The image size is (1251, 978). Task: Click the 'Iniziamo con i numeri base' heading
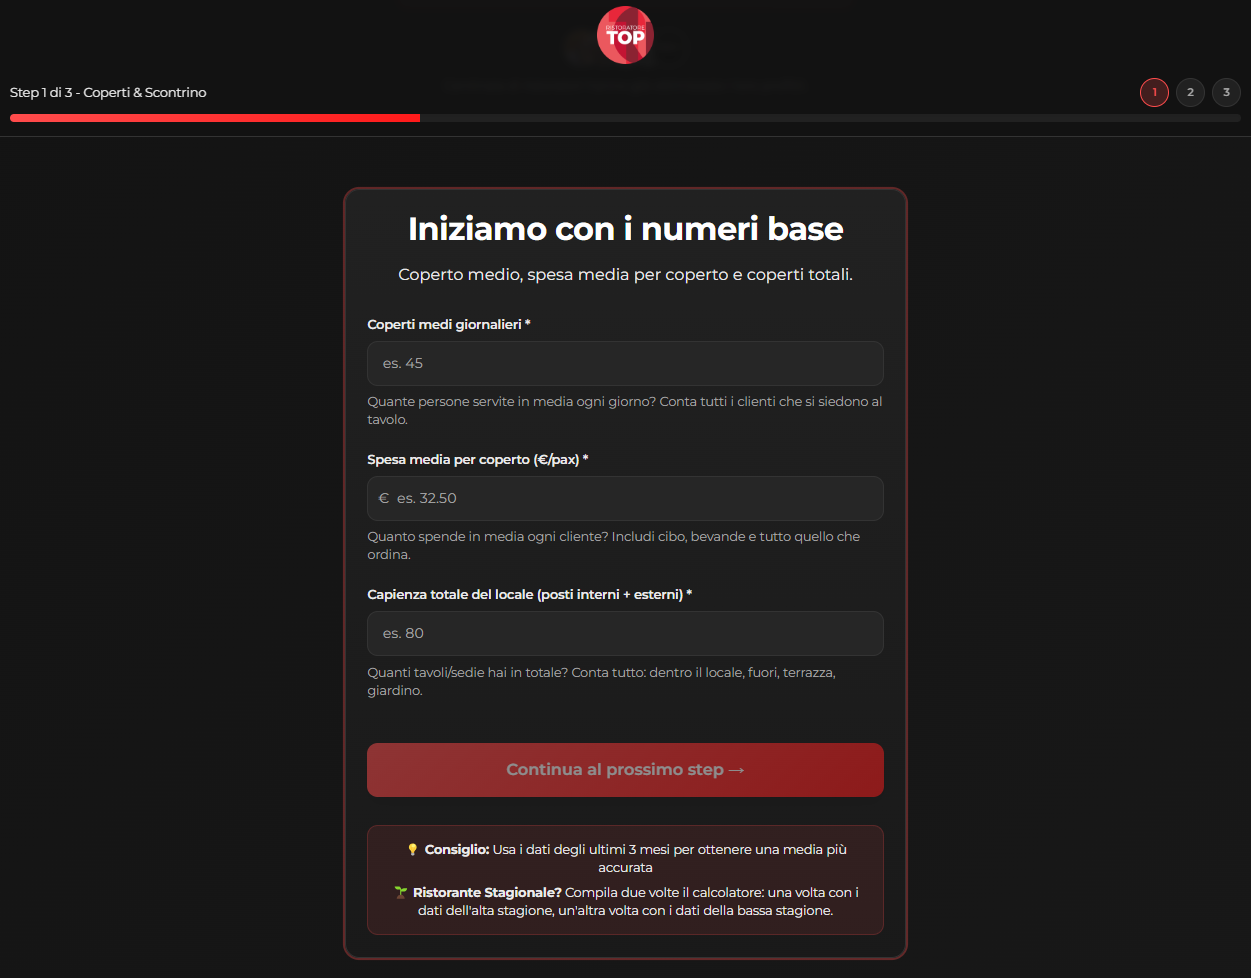(x=625, y=229)
